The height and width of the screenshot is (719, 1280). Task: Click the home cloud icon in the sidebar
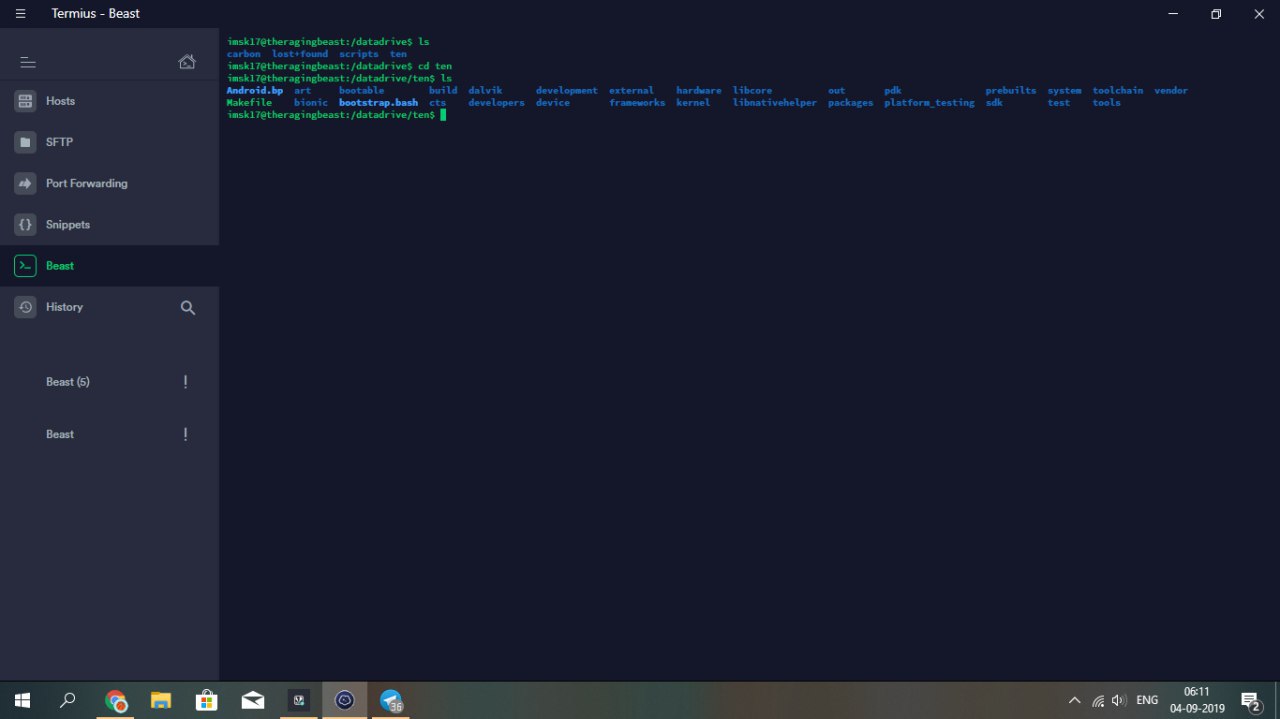[x=187, y=62]
